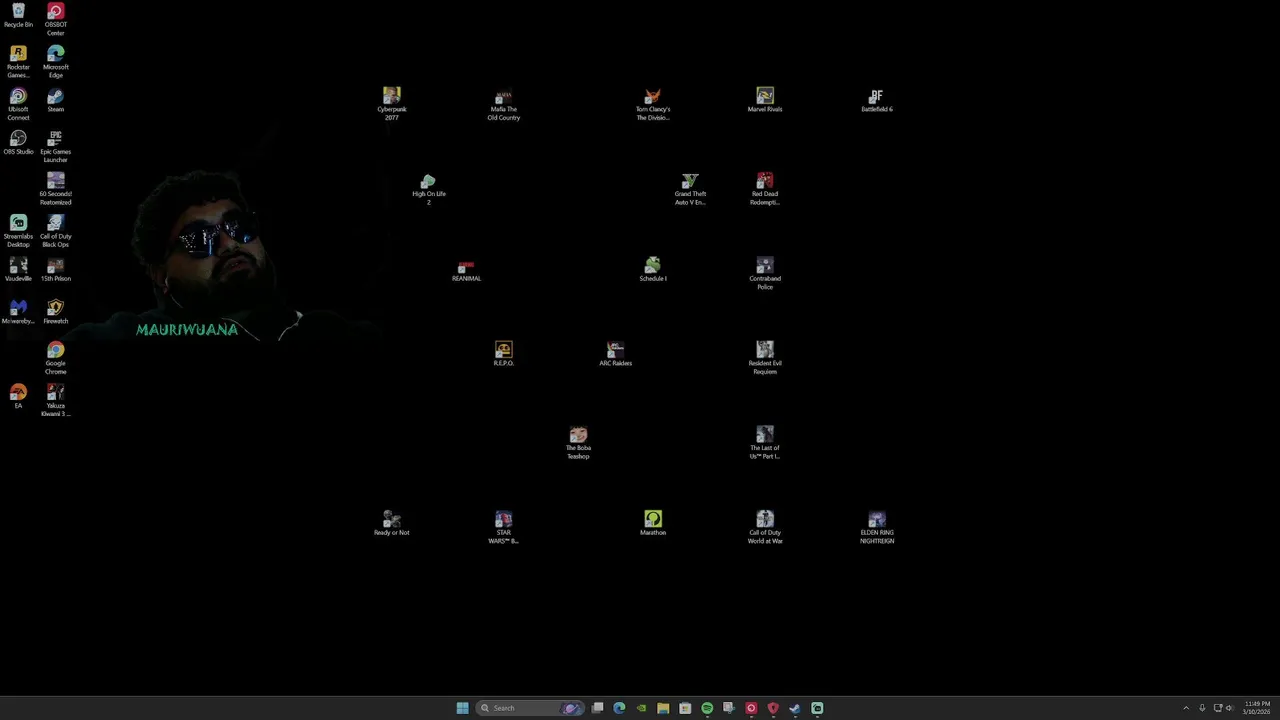Viewport: 1280px width, 720px height.
Task: Select the Contraband Police icon
Action: [765, 274]
